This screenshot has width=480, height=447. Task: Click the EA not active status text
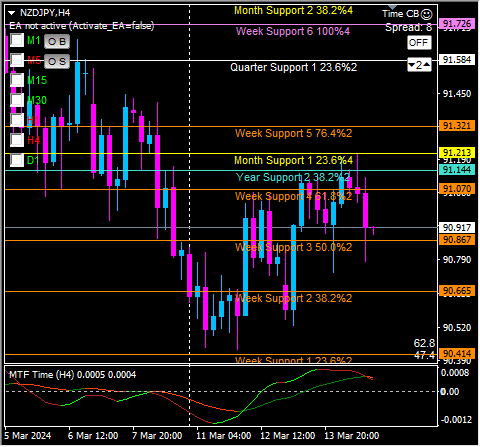tap(82, 26)
